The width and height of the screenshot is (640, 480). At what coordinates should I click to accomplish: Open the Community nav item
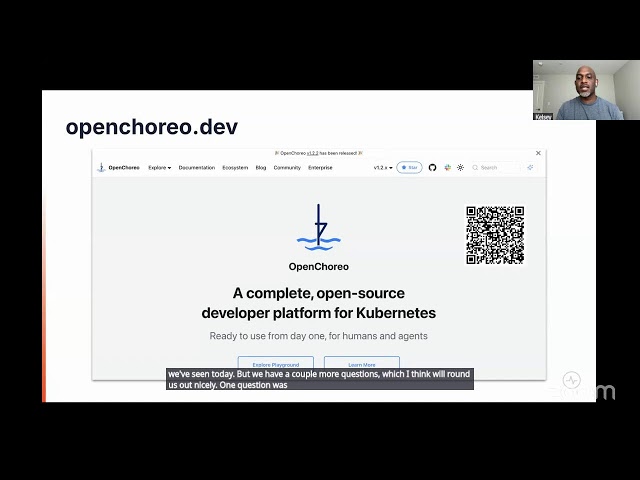click(x=287, y=168)
